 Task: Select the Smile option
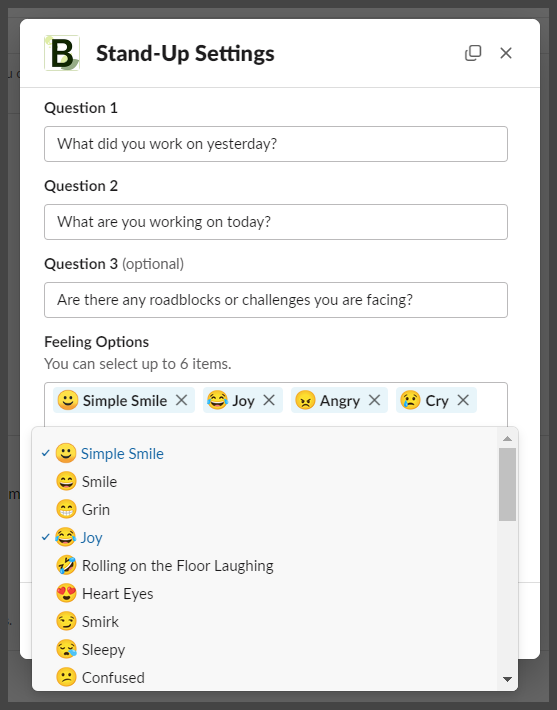(264, 481)
